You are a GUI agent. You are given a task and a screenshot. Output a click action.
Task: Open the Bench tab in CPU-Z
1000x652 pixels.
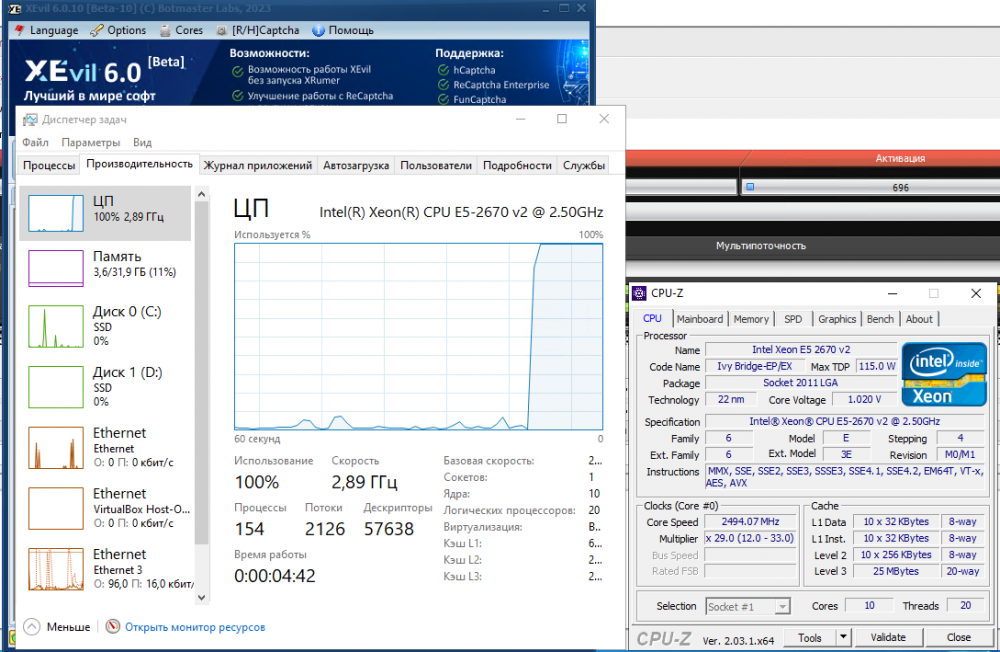(x=880, y=319)
